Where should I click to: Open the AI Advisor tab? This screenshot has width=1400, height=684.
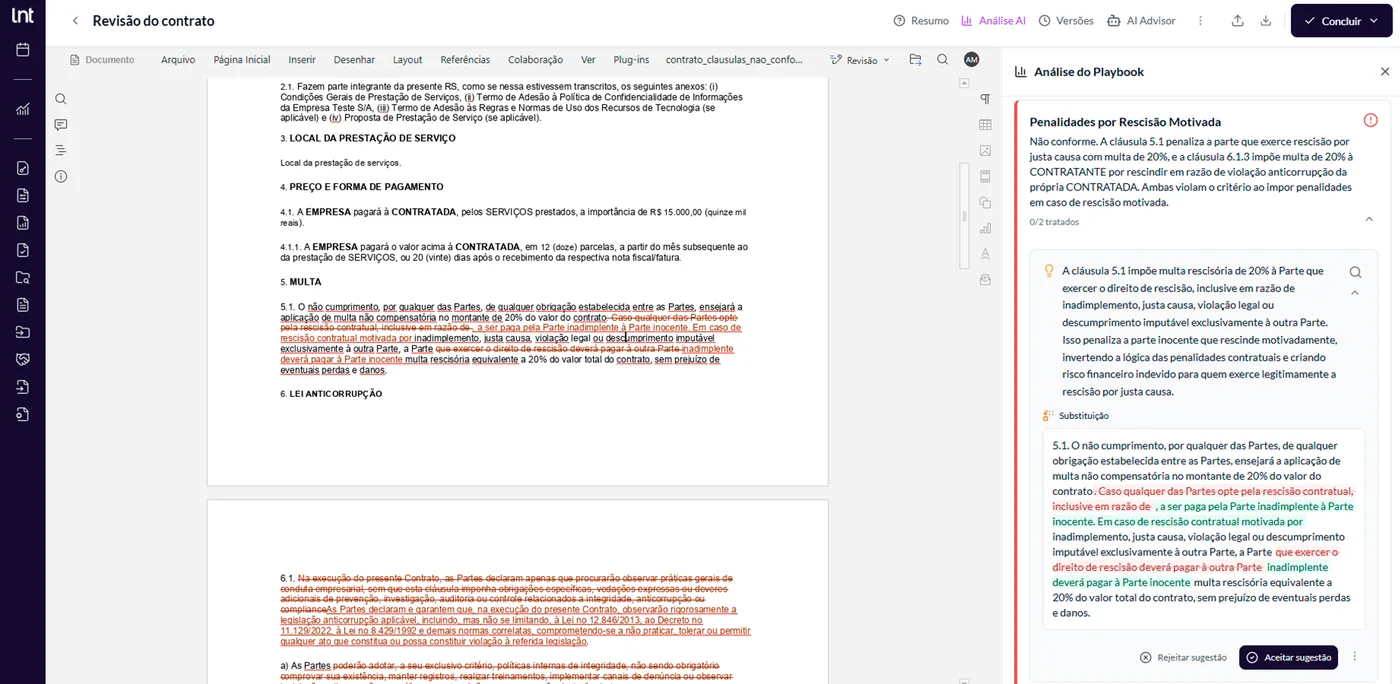(1142, 21)
